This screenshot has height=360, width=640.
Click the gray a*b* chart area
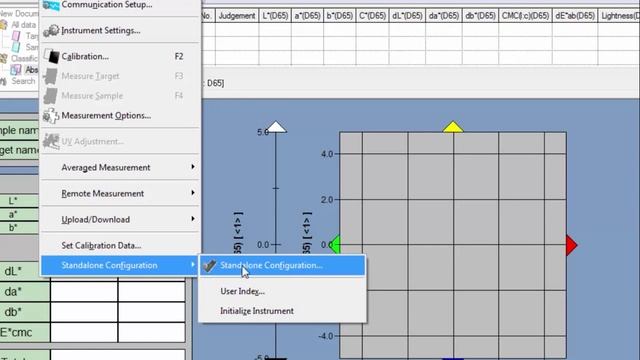coord(453,245)
